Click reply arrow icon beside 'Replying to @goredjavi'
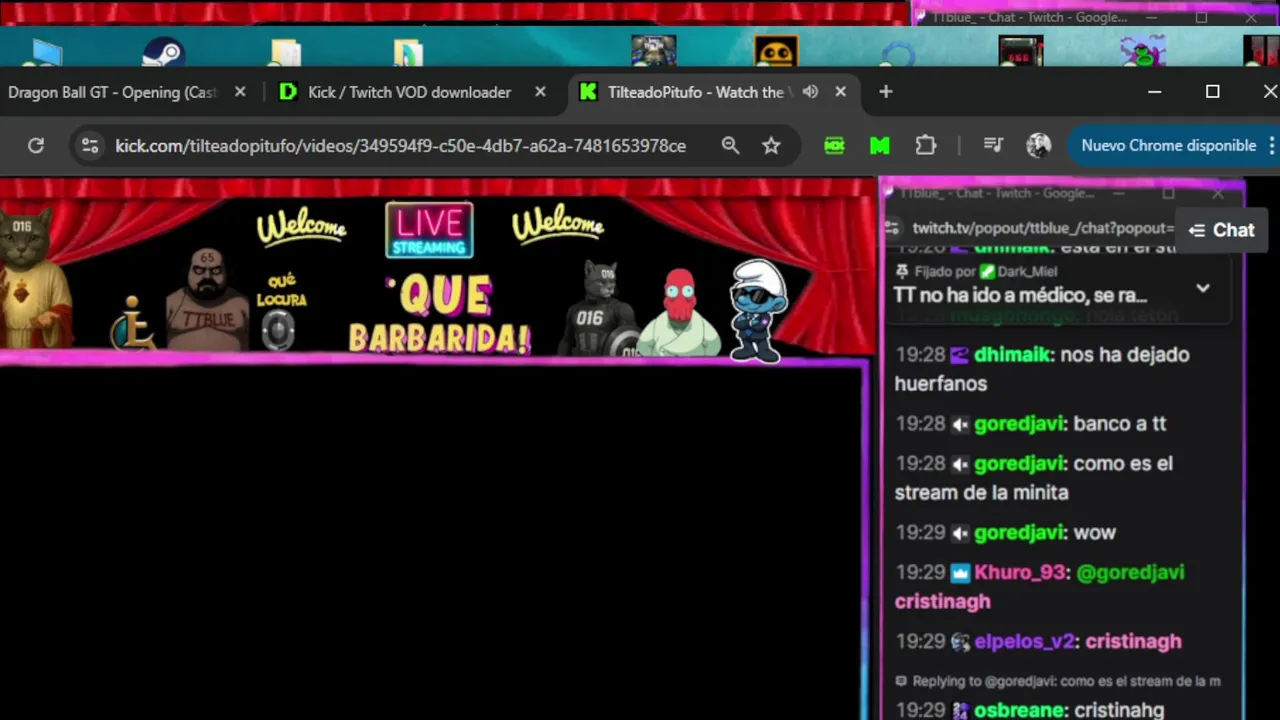Viewport: 1280px width, 720px height. pyautogui.click(x=902, y=681)
